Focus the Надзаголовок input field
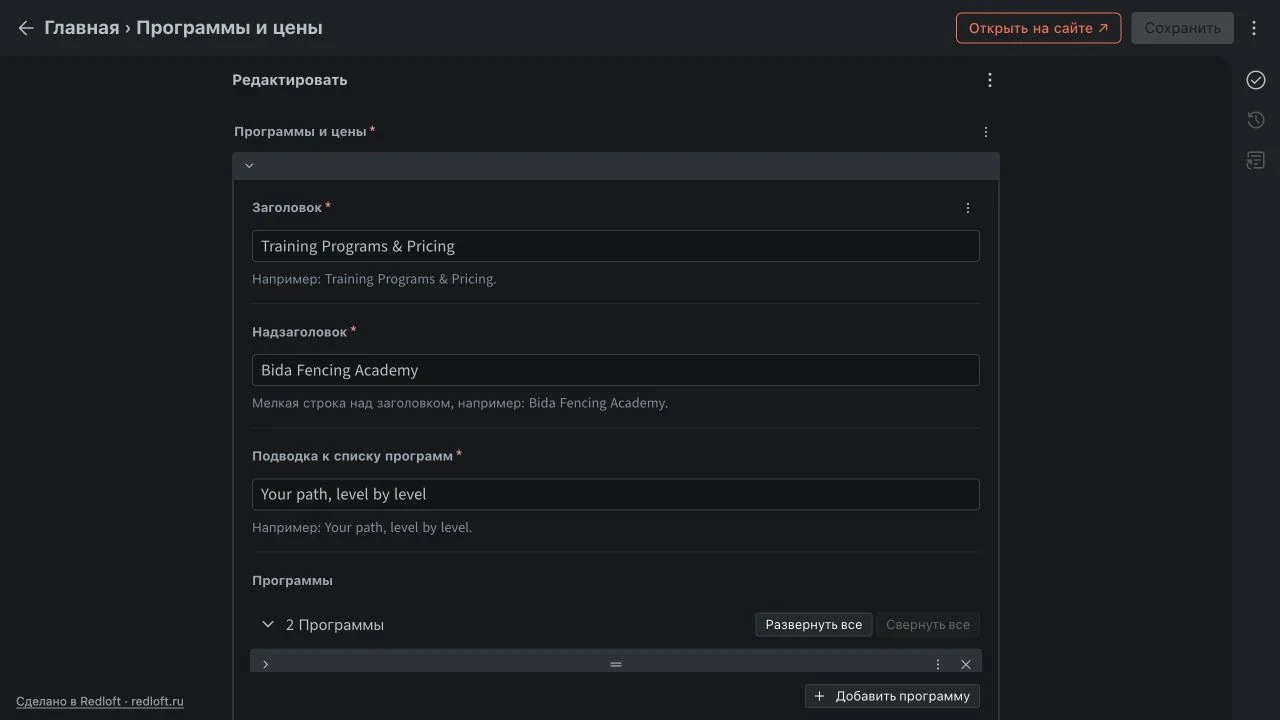 click(616, 370)
